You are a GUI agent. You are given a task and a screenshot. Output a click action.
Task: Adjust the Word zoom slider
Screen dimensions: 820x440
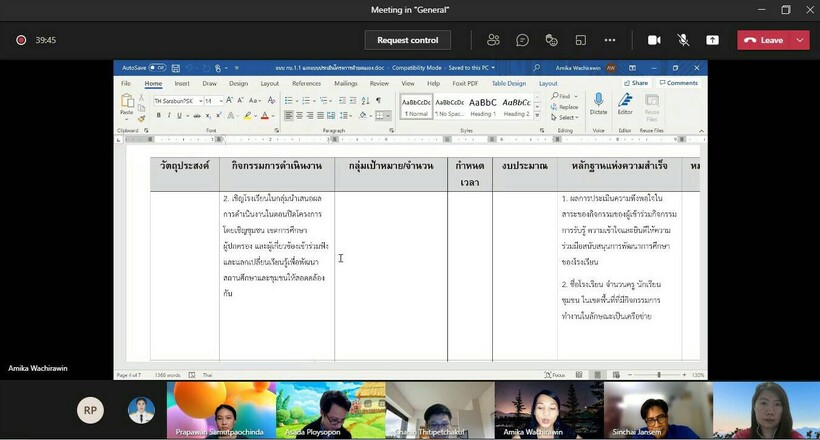point(661,375)
